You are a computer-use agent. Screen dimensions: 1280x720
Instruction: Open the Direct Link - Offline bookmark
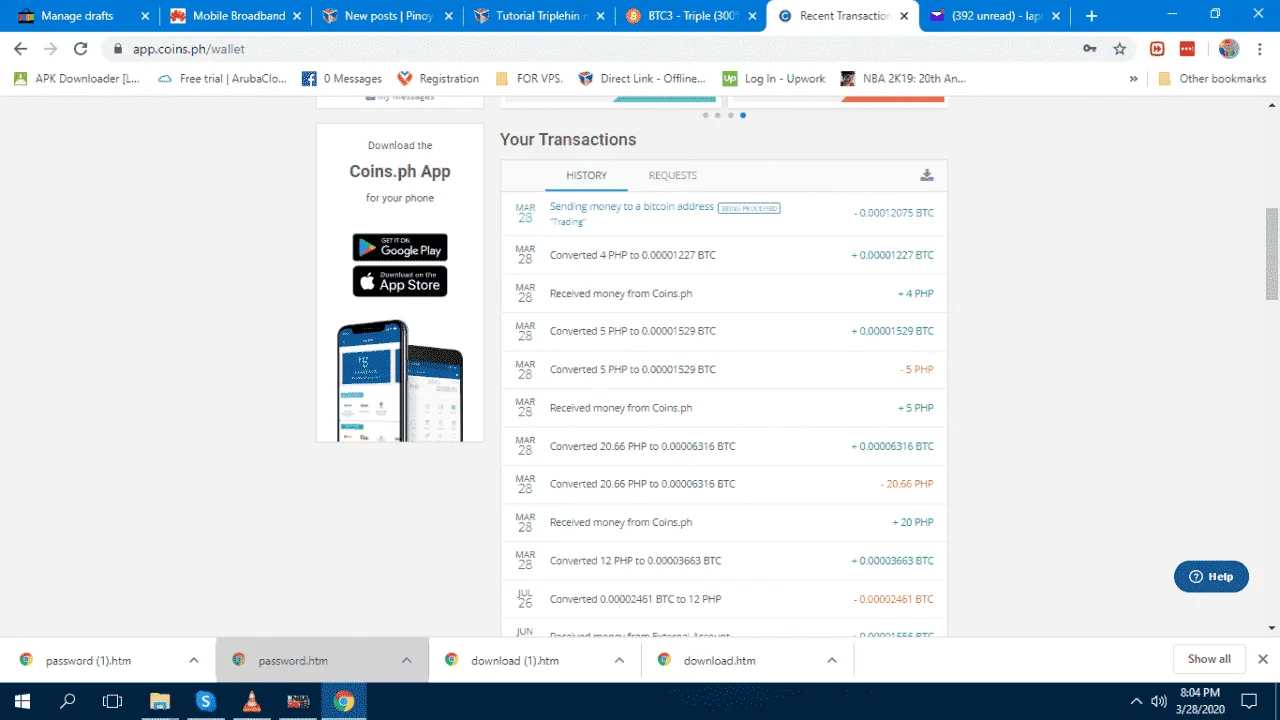coord(642,78)
